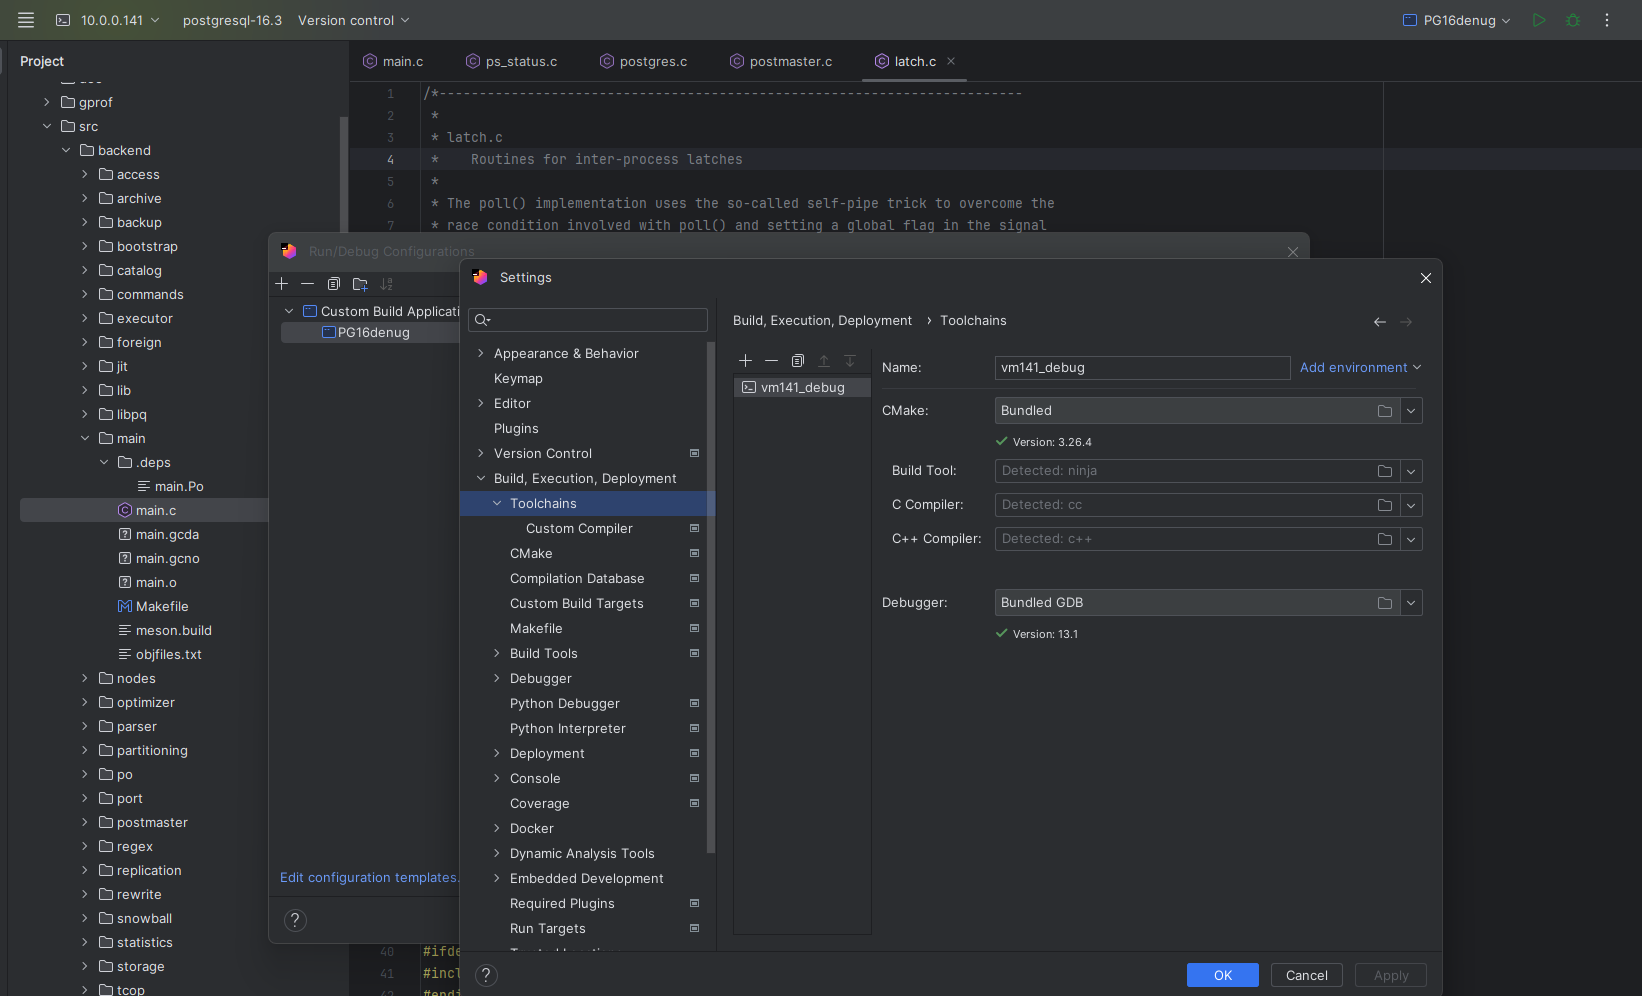Image resolution: width=1642 pixels, height=996 pixels.
Task: Open the Version control dropdown
Action: [354, 20]
